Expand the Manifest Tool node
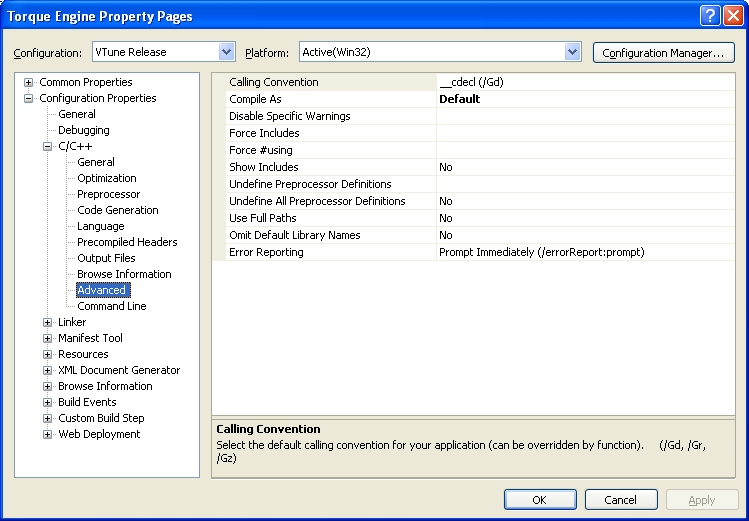Screen dimensions: 749x521 click(47, 338)
